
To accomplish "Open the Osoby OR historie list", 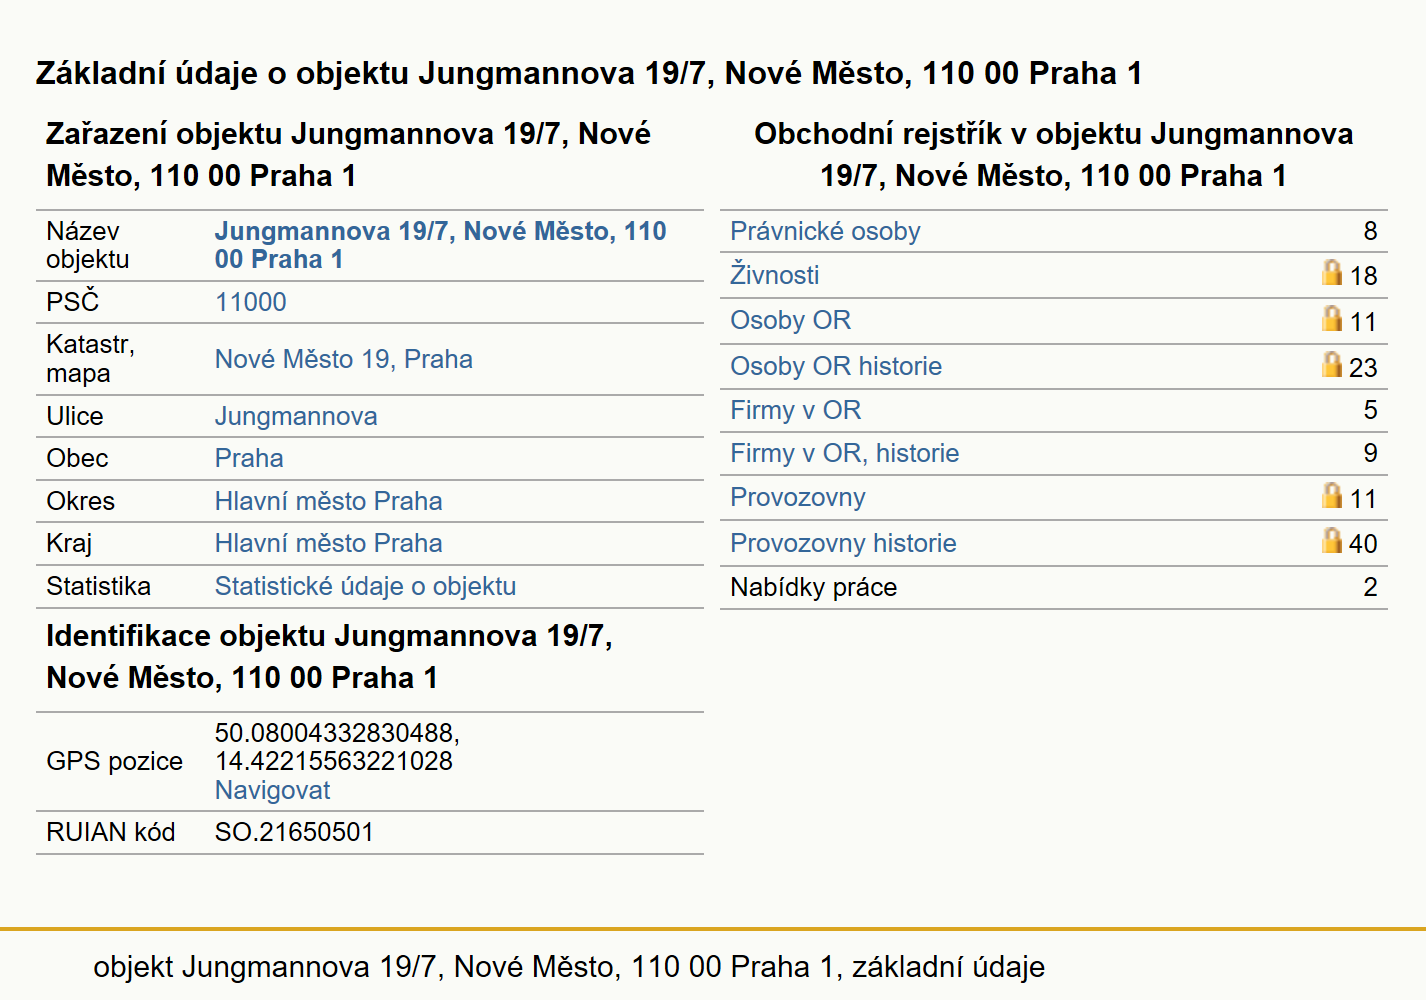I will [836, 366].
